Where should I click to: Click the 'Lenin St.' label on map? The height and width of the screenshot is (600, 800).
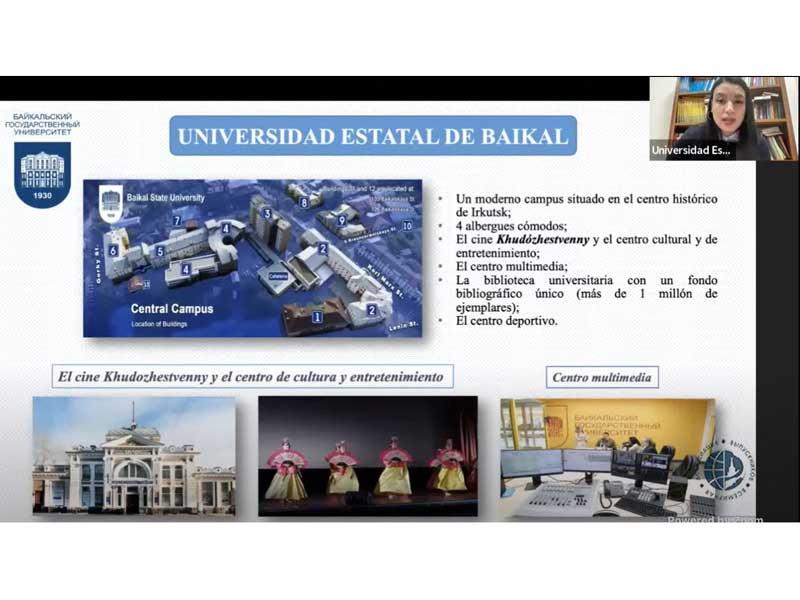click(404, 326)
